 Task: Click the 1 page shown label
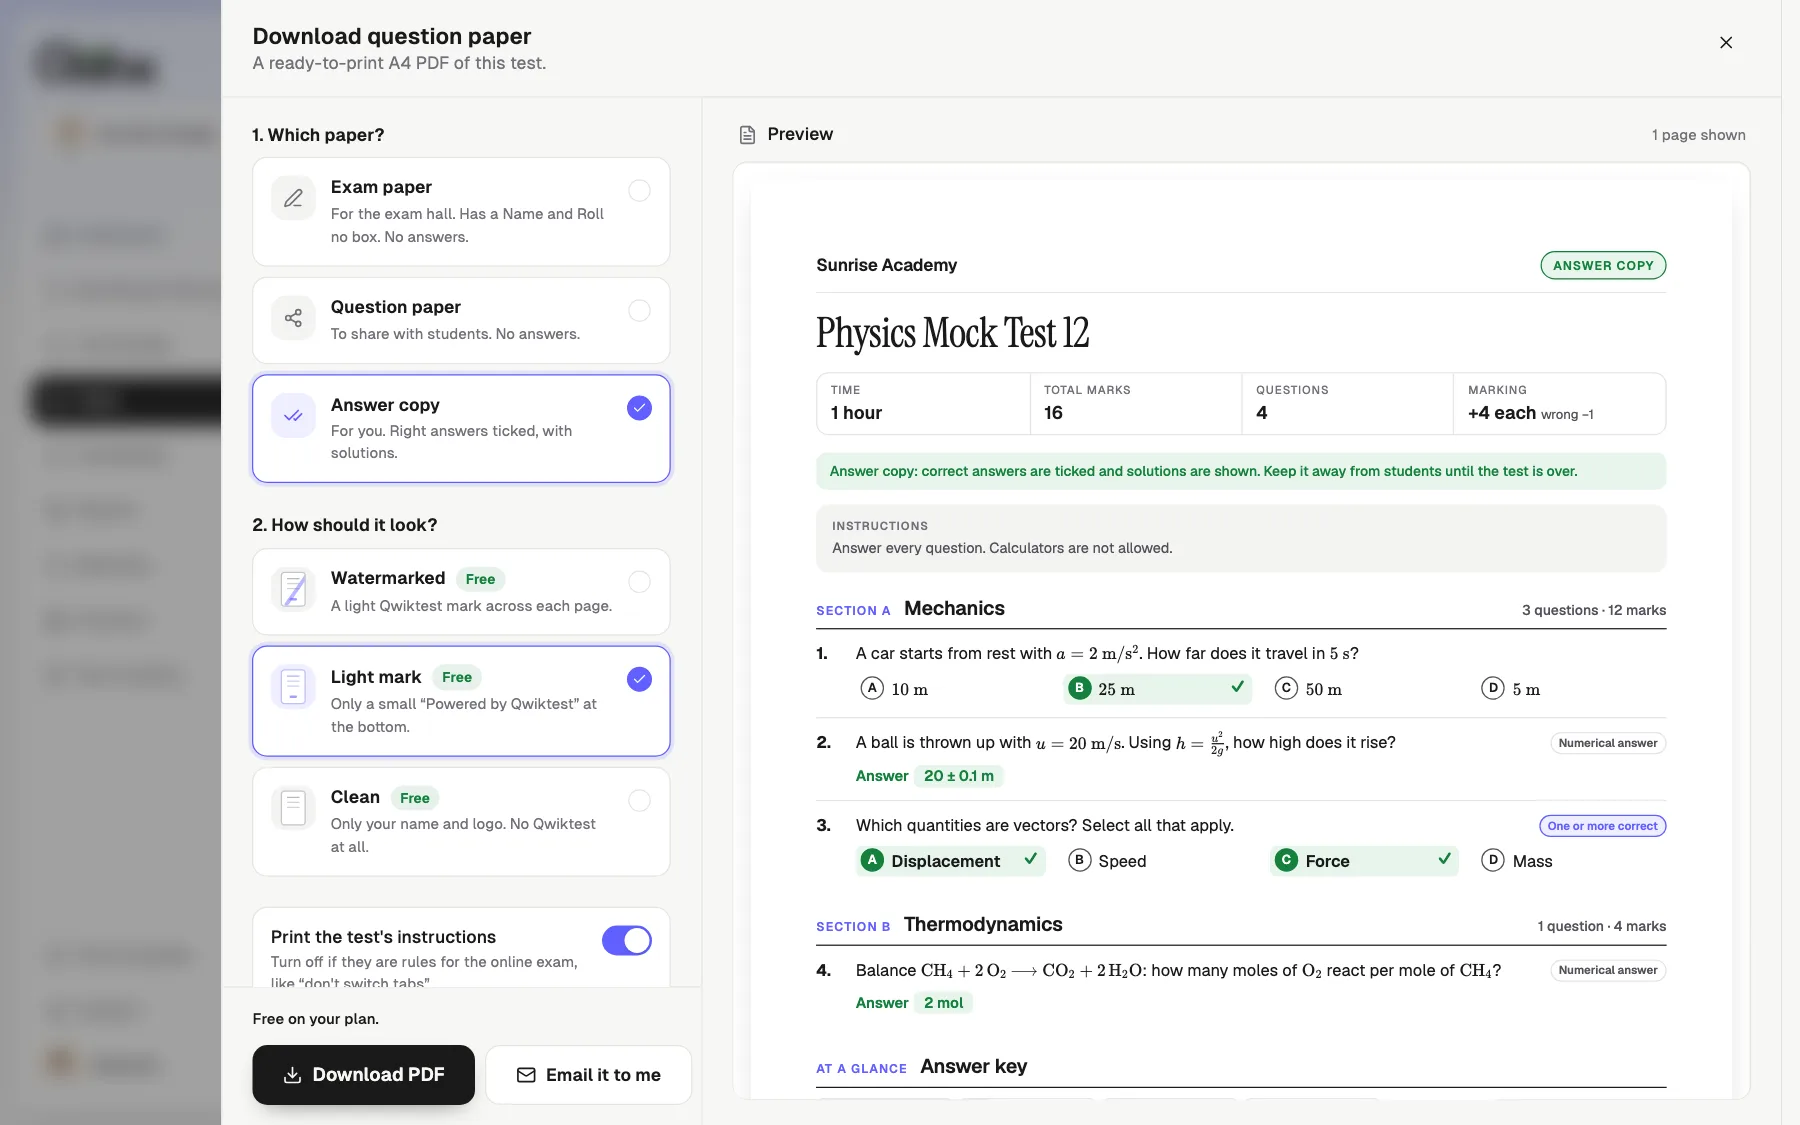point(1698,135)
